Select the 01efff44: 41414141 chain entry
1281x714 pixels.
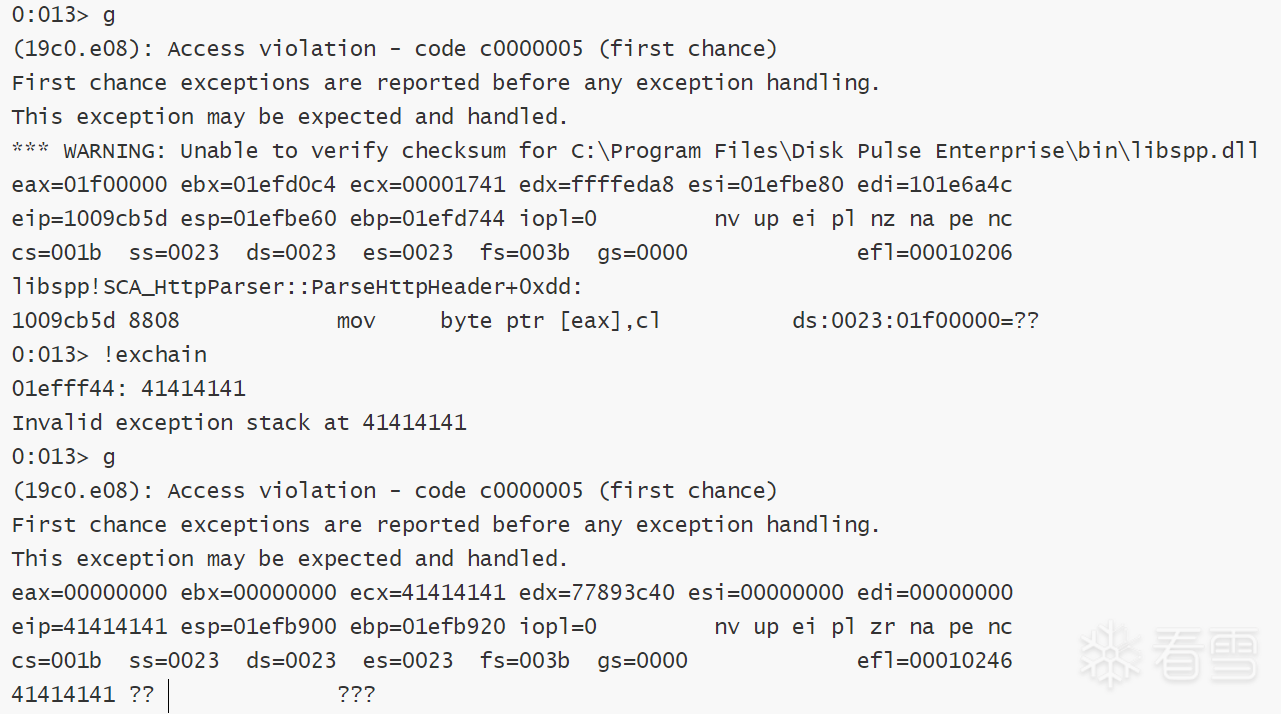128,388
